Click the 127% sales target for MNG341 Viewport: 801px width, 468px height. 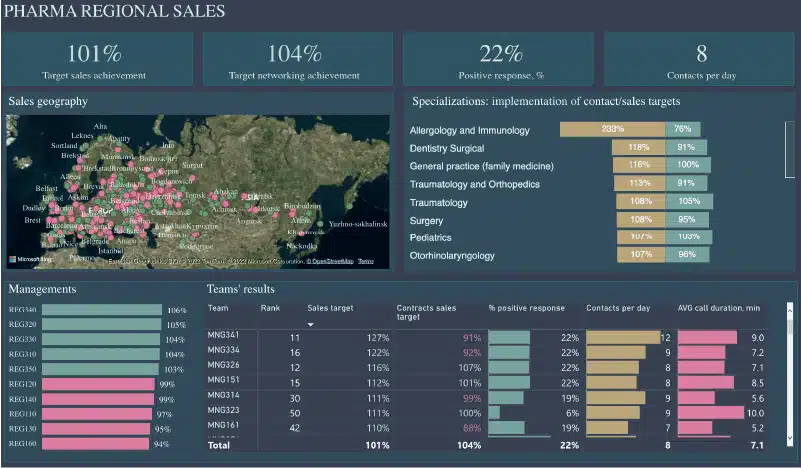(378, 338)
